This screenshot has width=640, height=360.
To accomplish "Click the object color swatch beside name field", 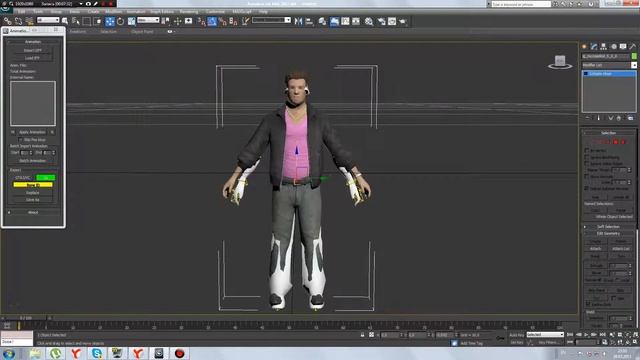I will [634, 56].
